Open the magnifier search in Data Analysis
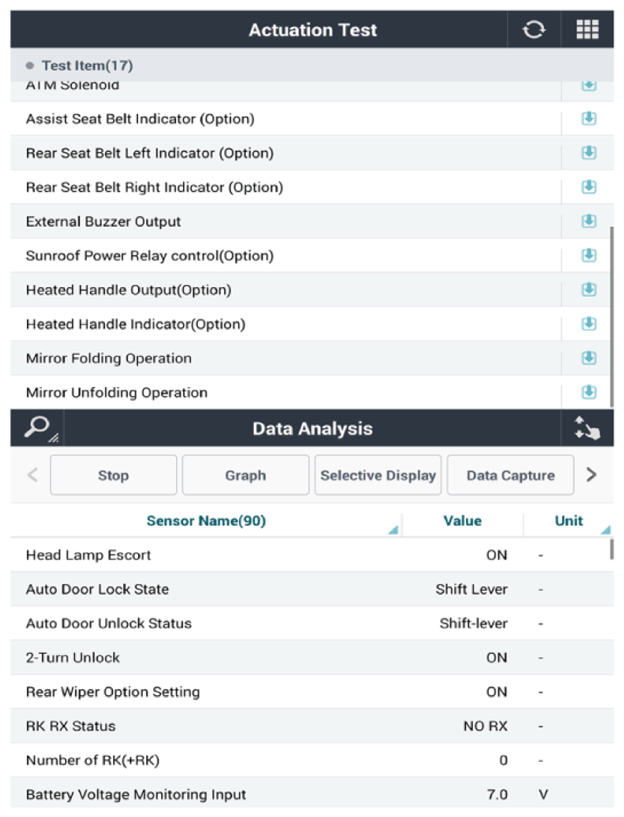Viewport: 624px width, 817px height. pyautogui.click(x=38, y=428)
